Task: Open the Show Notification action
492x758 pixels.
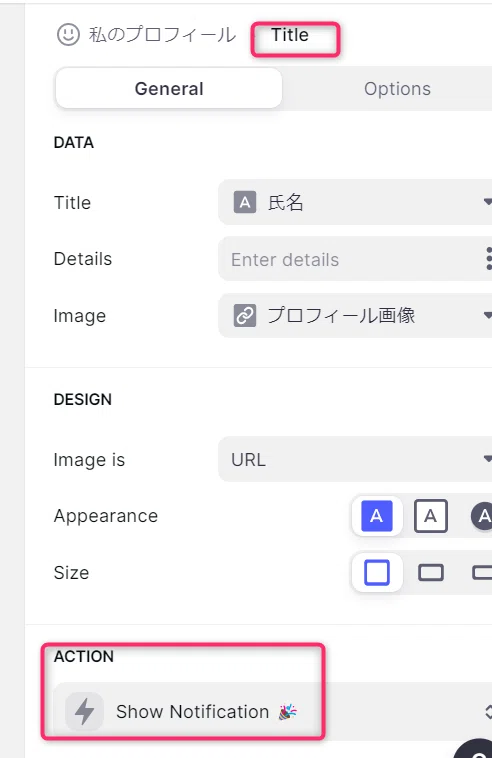Action: tap(271, 711)
